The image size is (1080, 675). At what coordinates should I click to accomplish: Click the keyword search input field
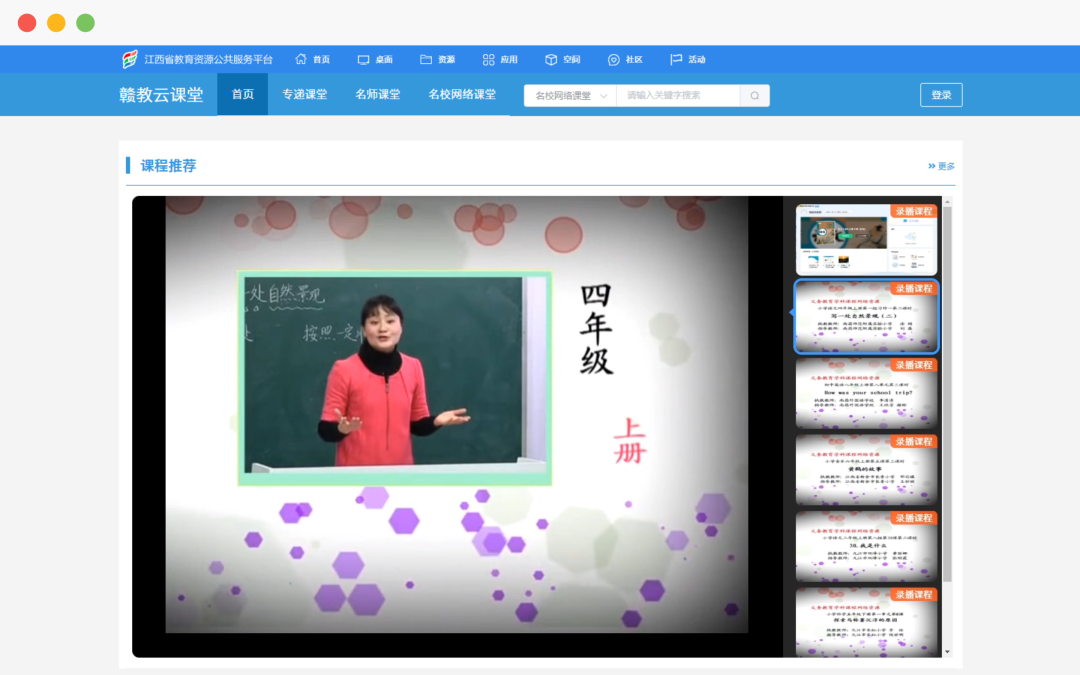678,96
